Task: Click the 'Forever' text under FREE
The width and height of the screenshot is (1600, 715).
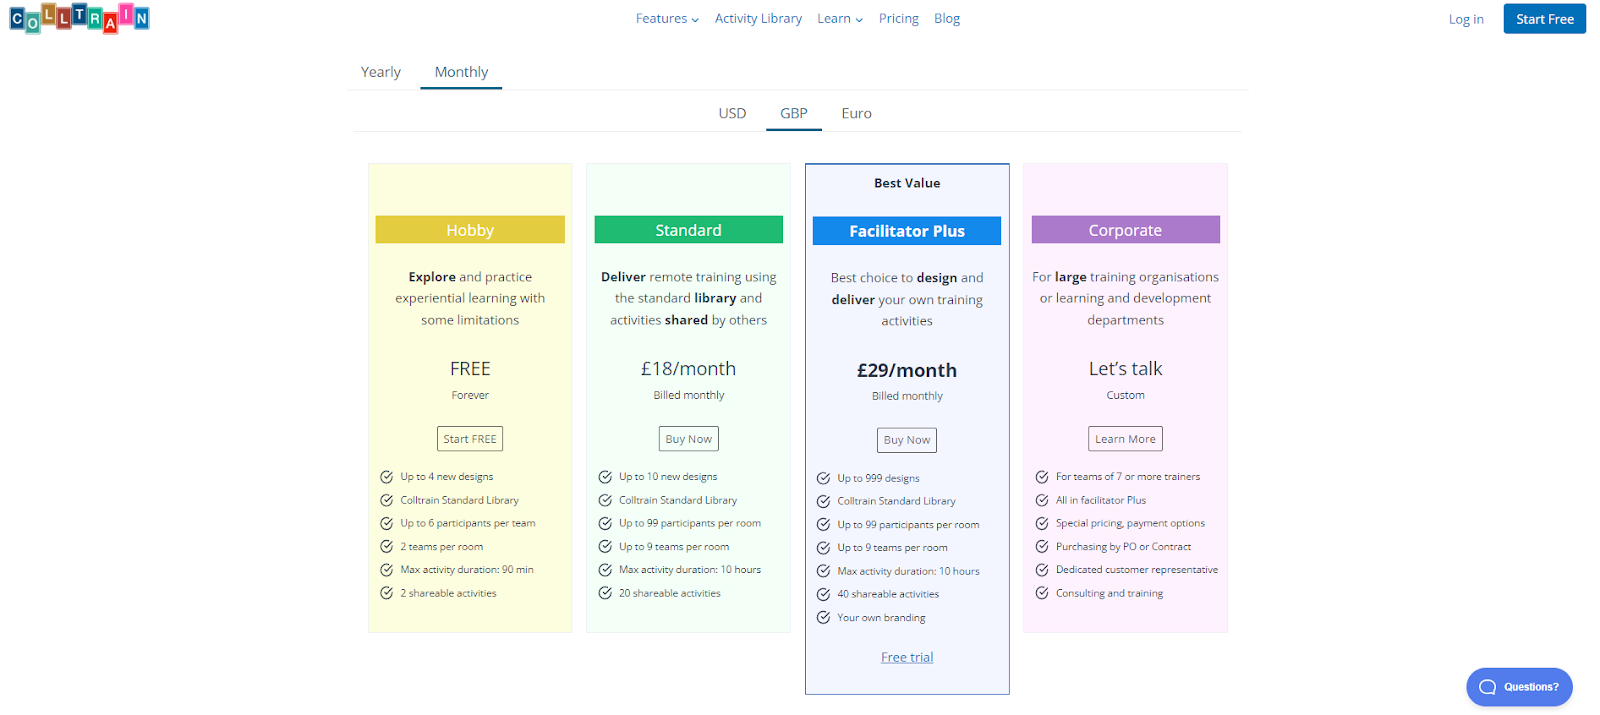Action: click(470, 395)
